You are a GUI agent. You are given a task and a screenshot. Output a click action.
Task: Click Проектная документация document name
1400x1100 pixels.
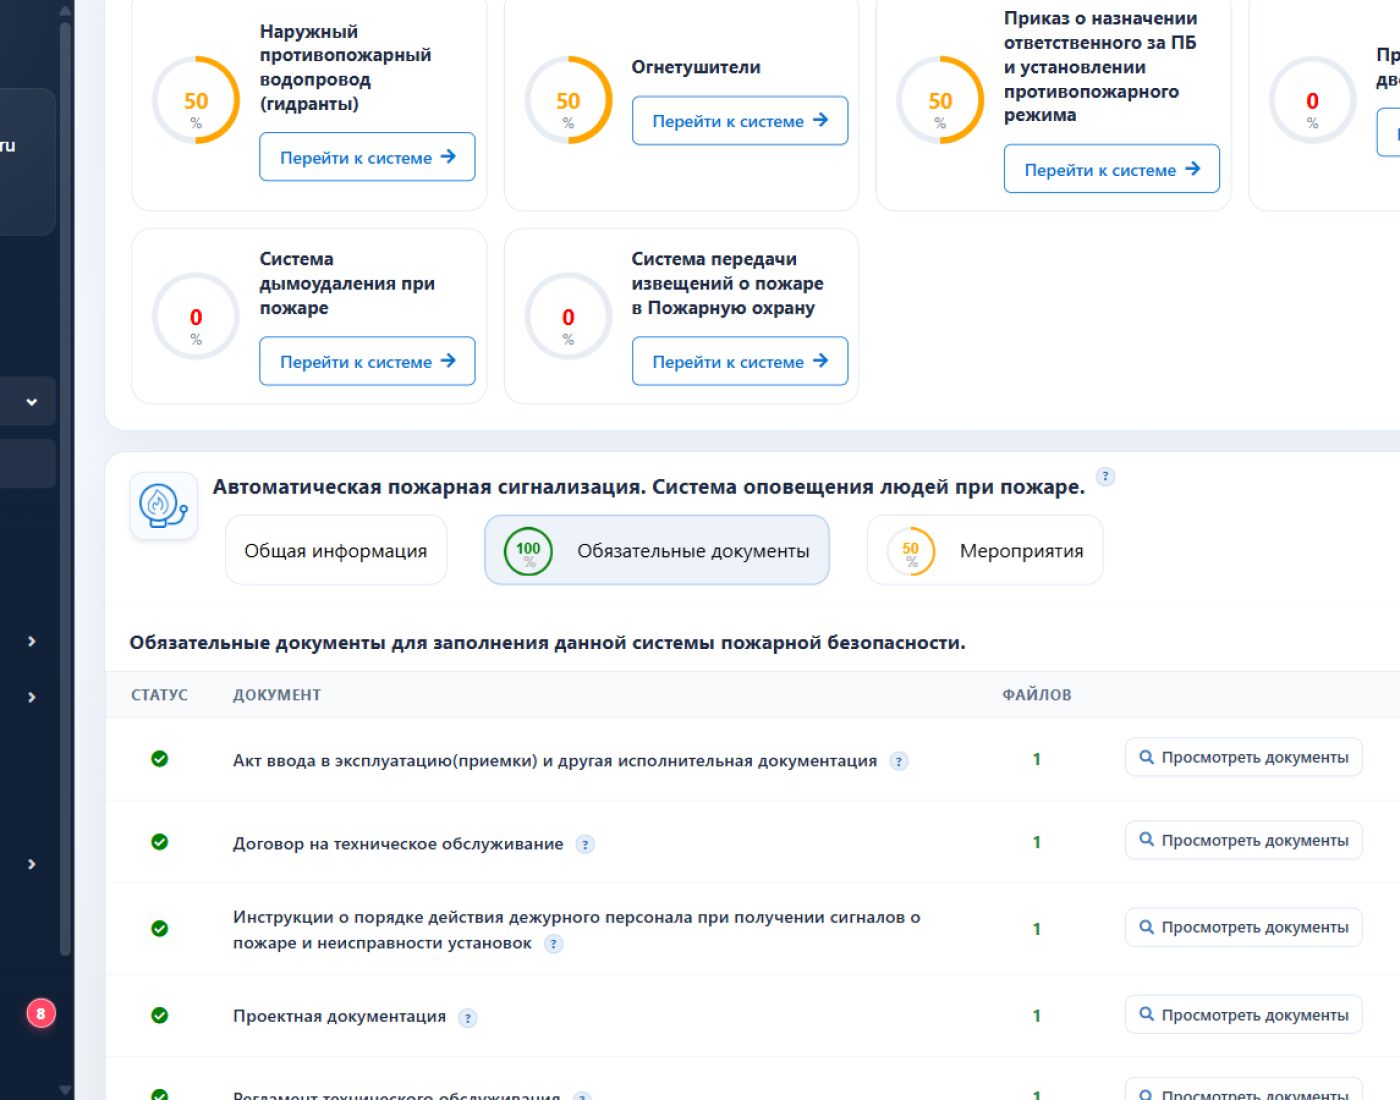pyautogui.click(x=339, y=1016)
